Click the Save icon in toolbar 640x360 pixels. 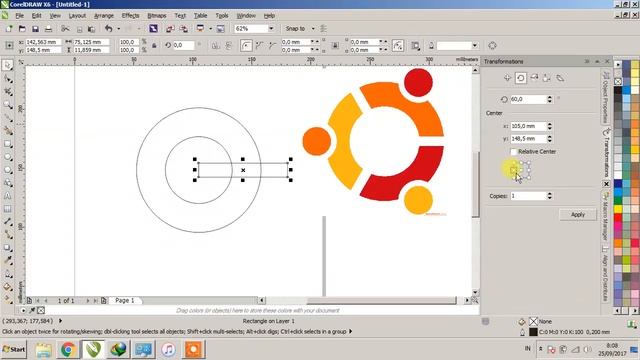coord(35,29)
